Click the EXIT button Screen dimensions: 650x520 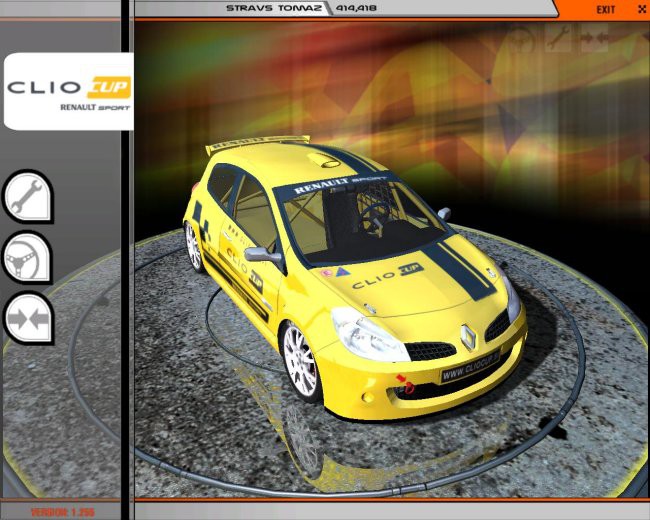[606, 10]
